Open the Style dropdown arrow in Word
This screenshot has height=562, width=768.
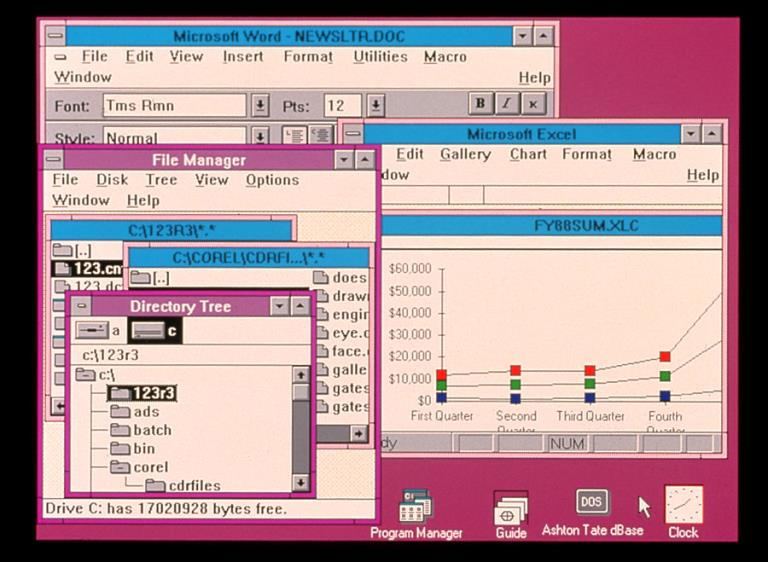(x=260, y=137)
